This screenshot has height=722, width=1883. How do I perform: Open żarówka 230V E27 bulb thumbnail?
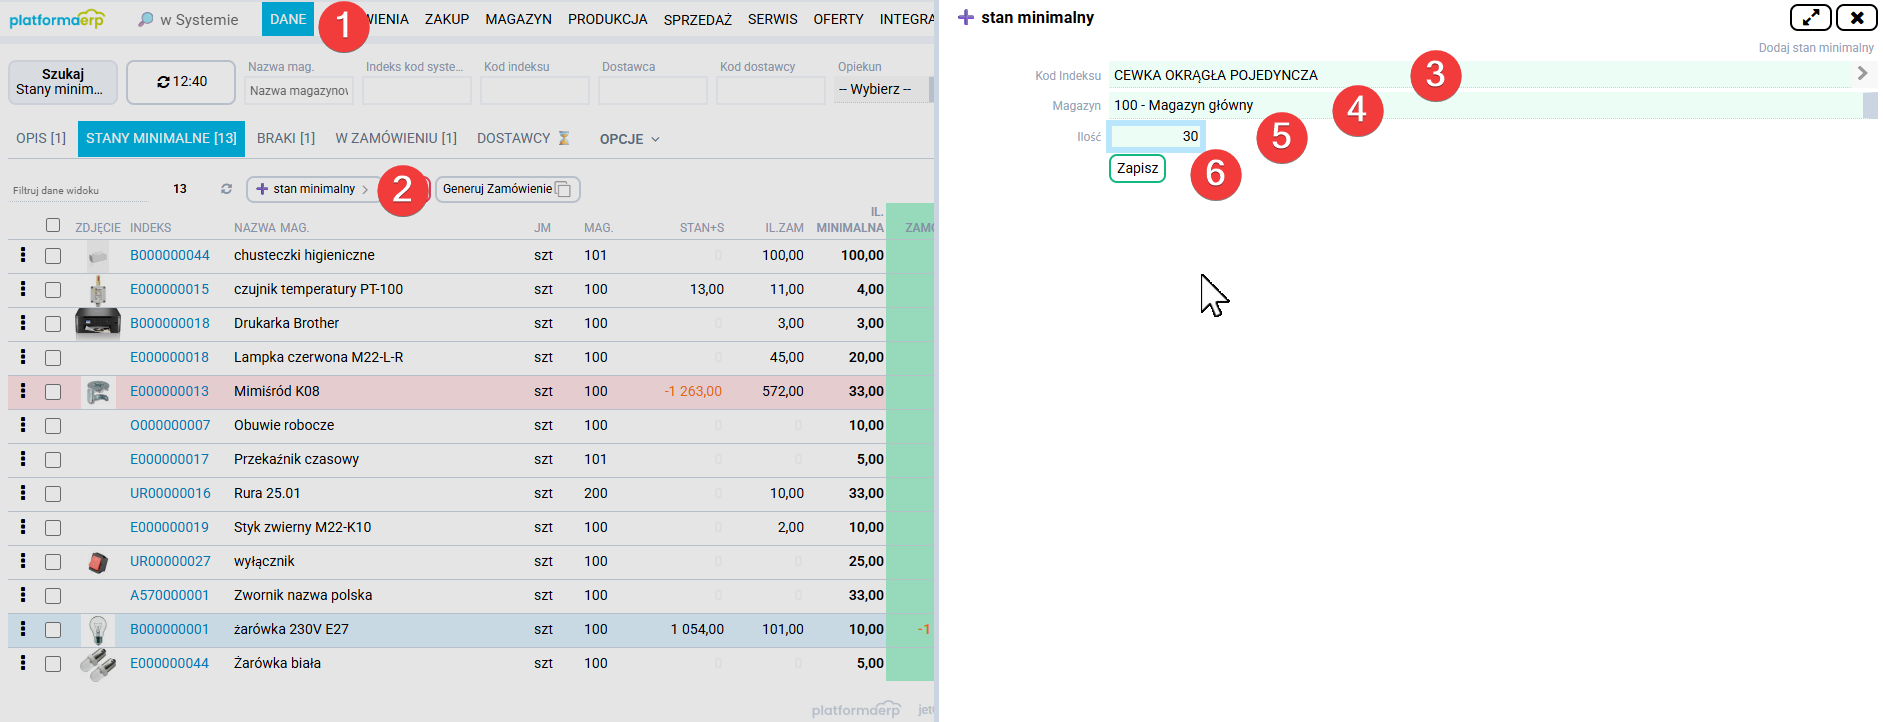tap(98, 629)
